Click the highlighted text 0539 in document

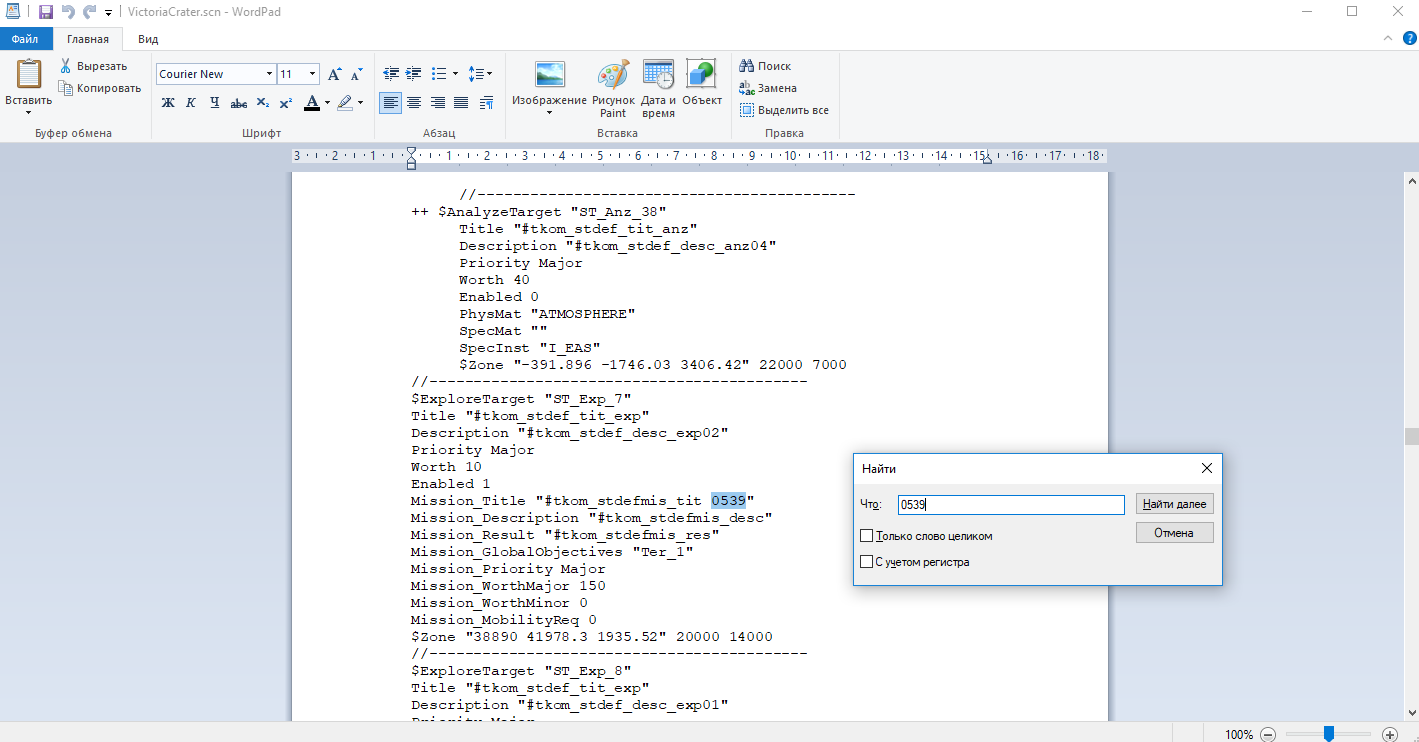coord(728,500)
